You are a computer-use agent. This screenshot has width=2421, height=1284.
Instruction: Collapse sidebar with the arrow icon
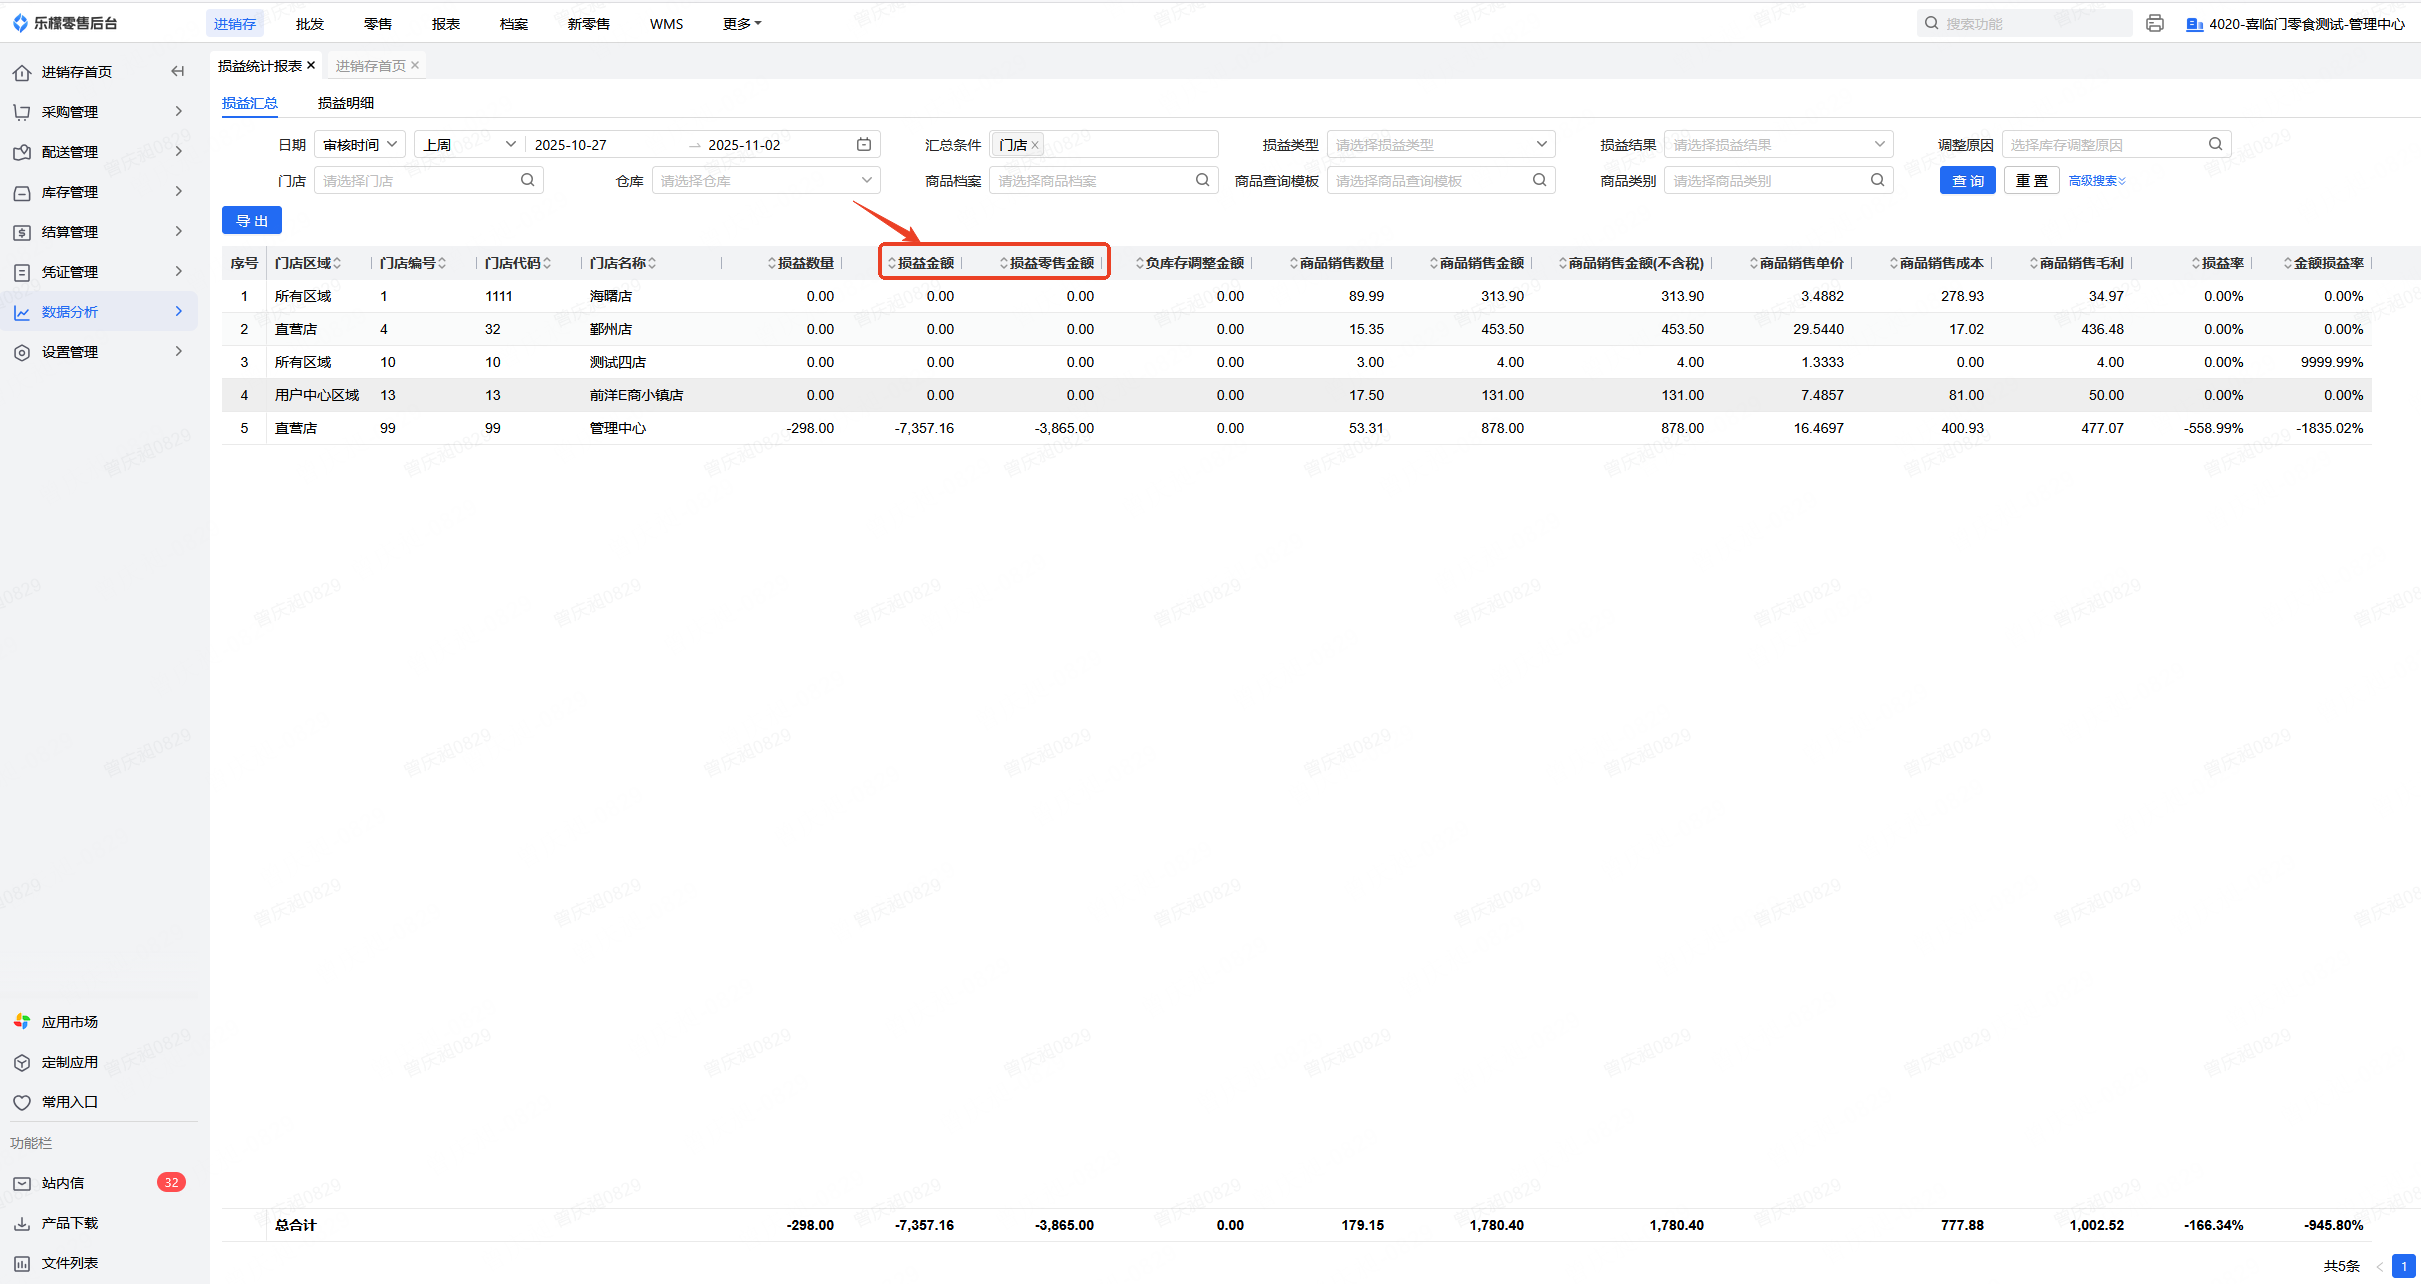(178, 71)
